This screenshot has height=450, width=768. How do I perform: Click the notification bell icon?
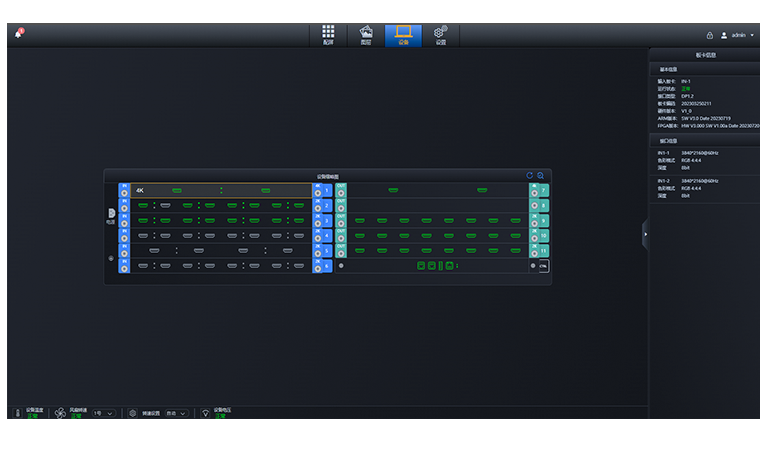click(x=18, y=34)
